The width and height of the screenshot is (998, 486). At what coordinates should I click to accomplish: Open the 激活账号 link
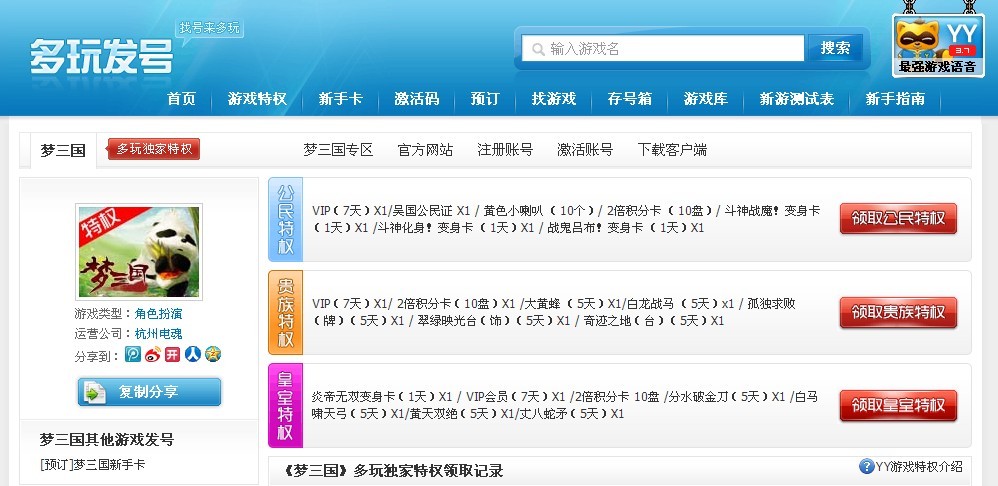(585, 150)
